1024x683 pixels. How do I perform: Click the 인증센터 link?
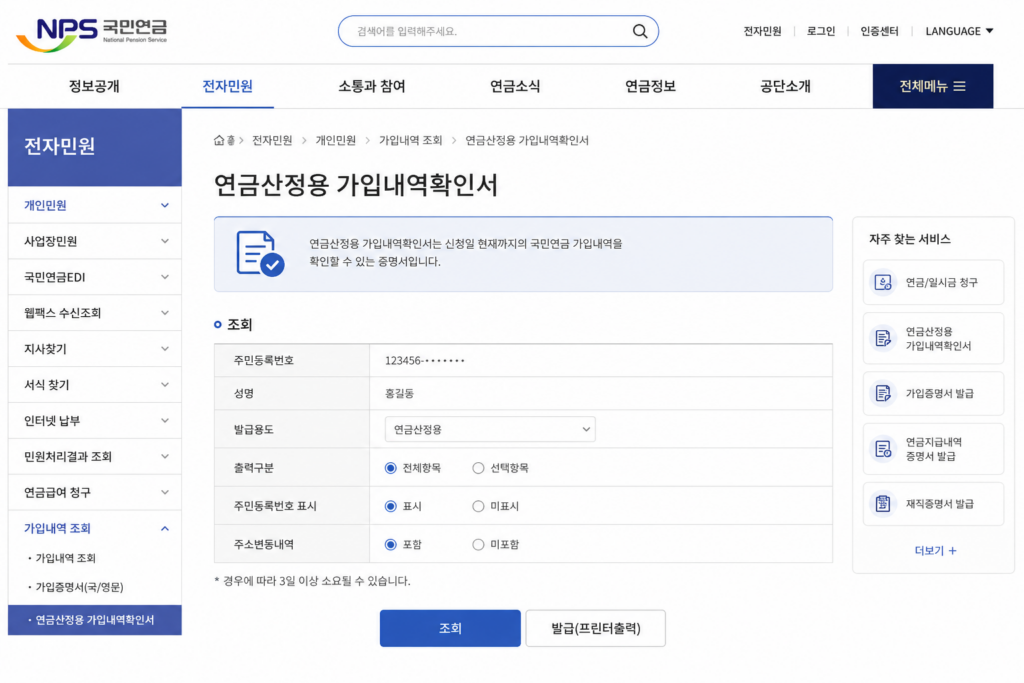879,31
